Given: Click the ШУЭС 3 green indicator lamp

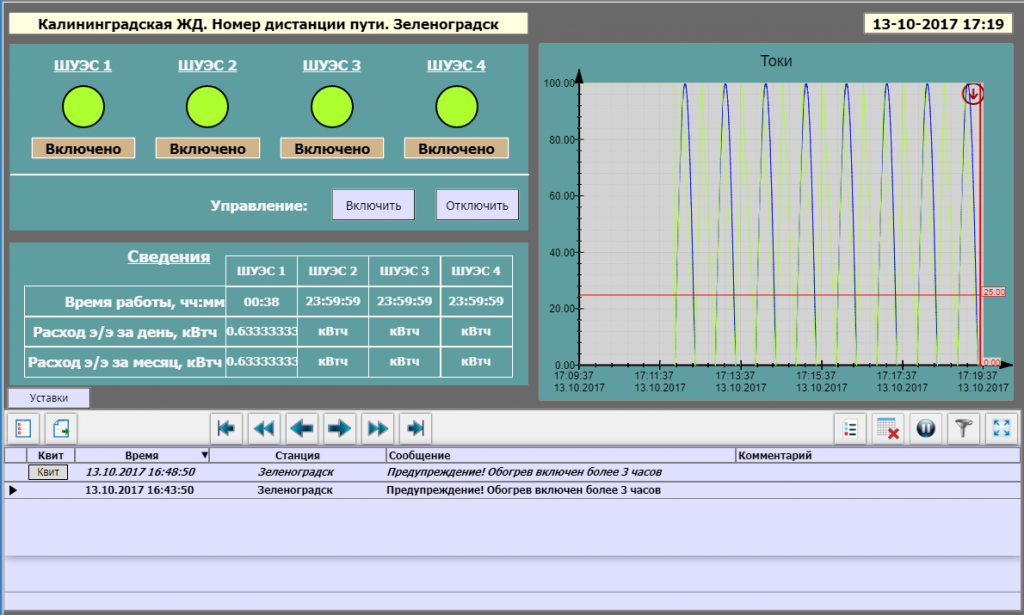Looking at the screenshot, I should 332,106.
